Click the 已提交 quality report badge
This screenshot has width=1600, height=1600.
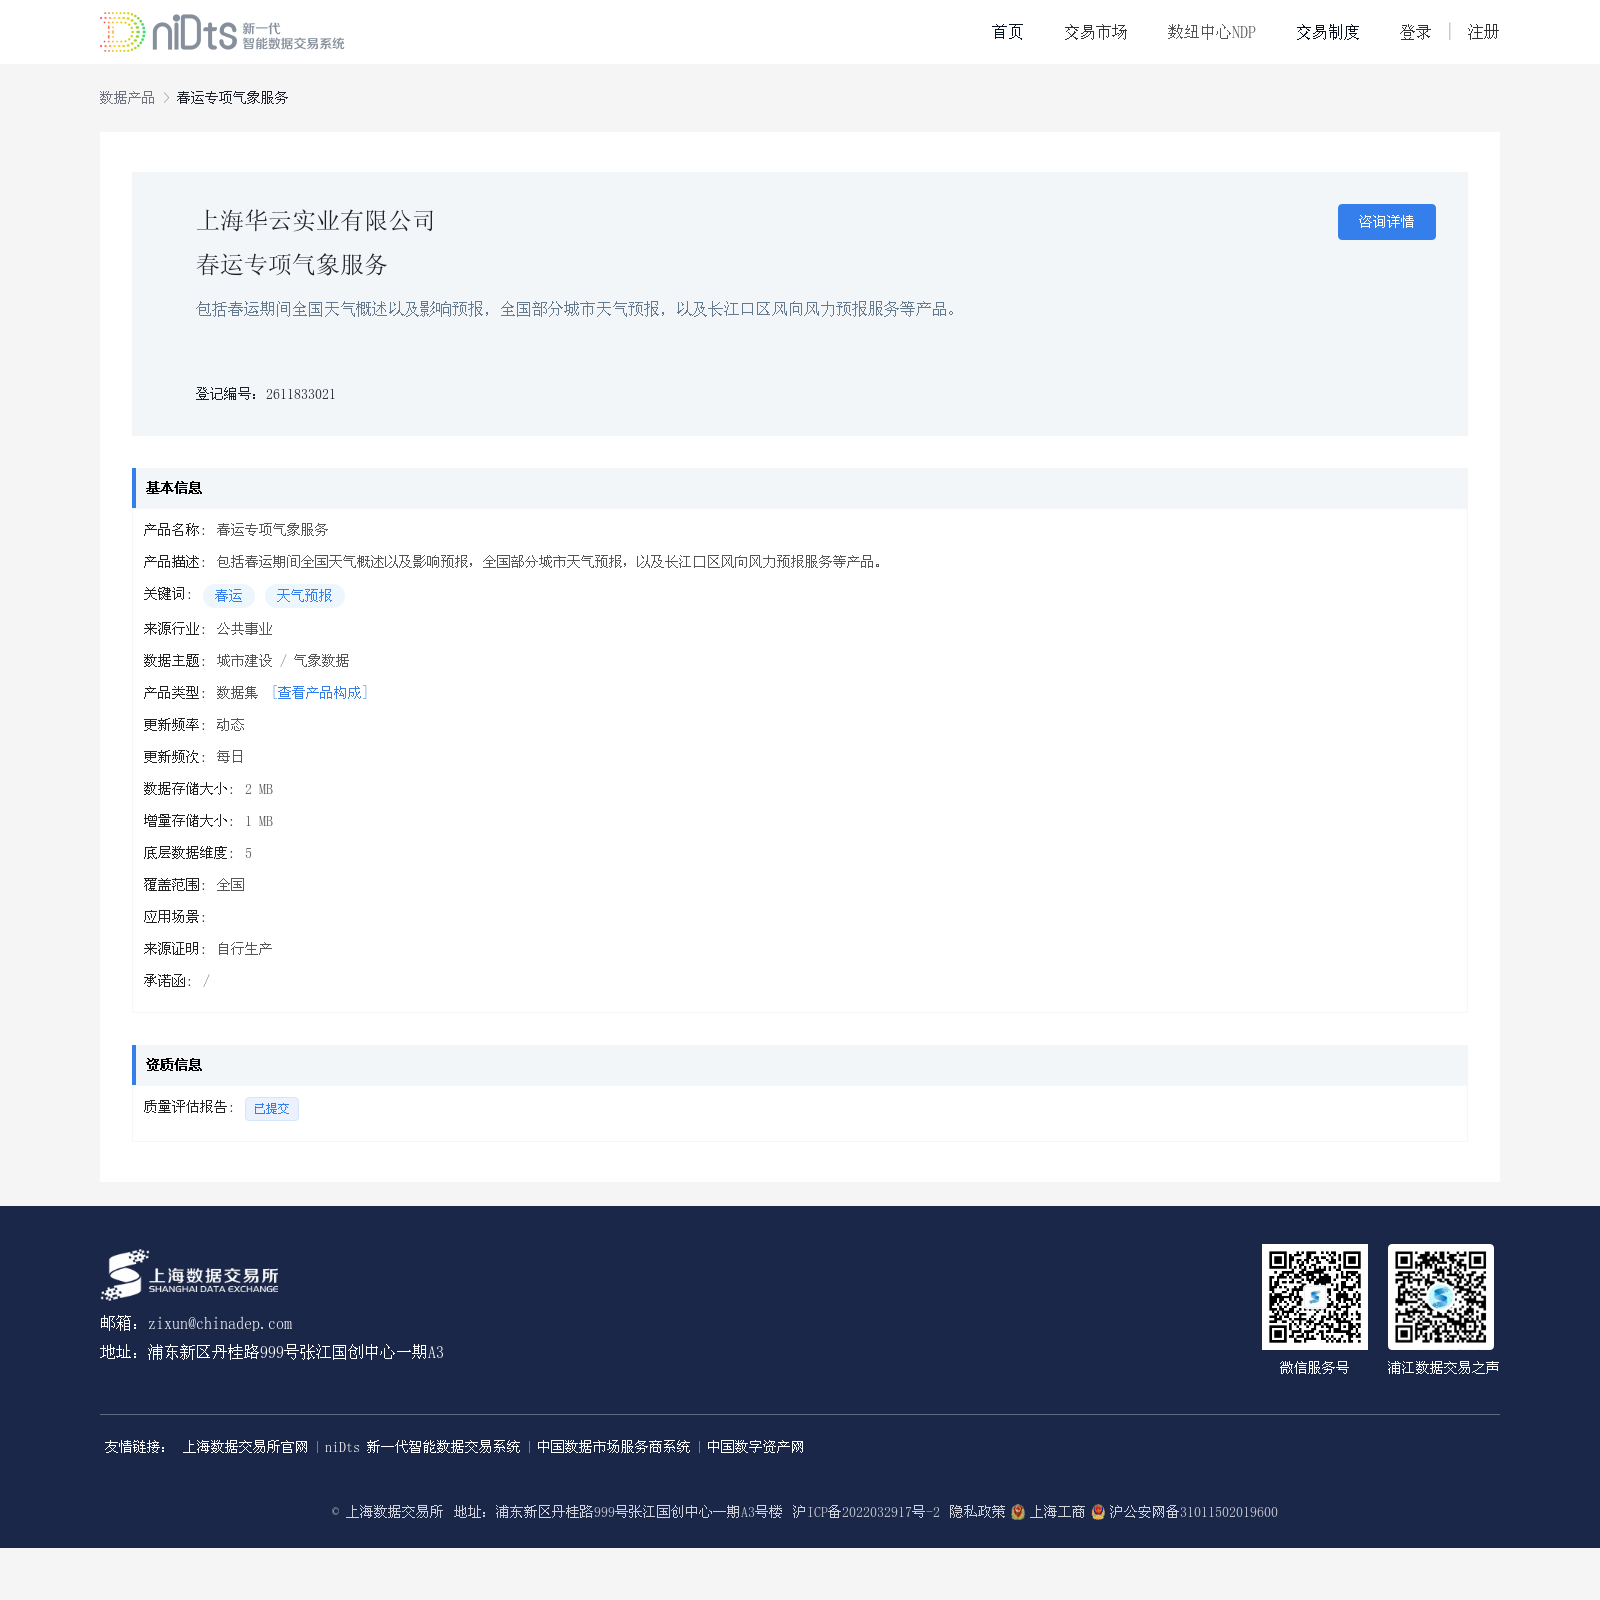pos(272,1109)
